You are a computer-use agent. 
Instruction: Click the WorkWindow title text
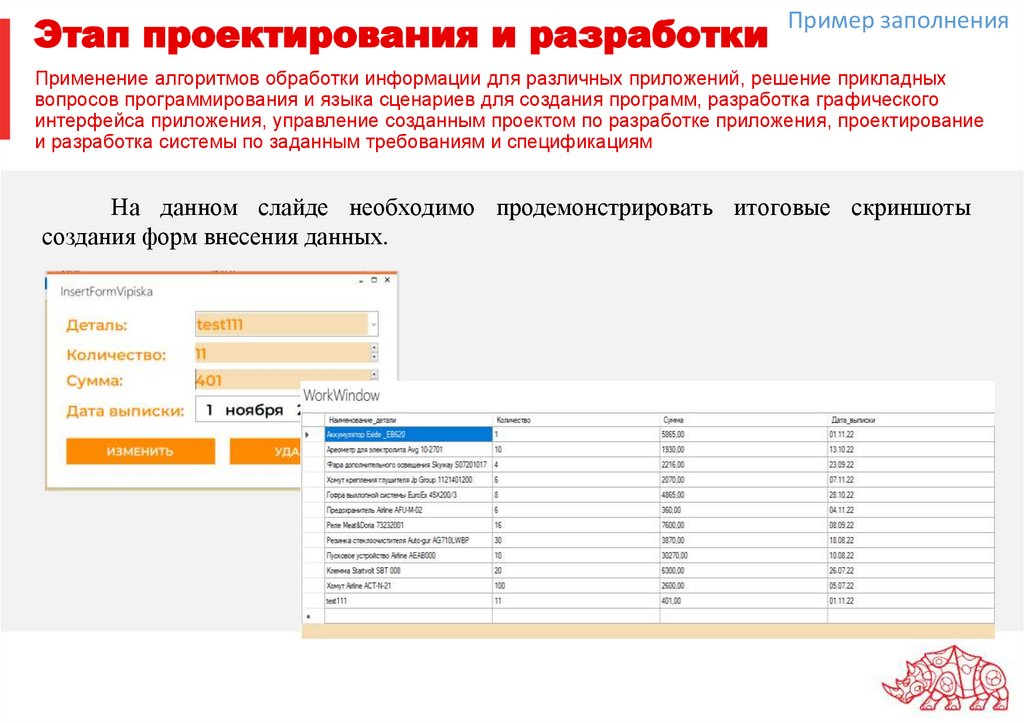point(342,395)
